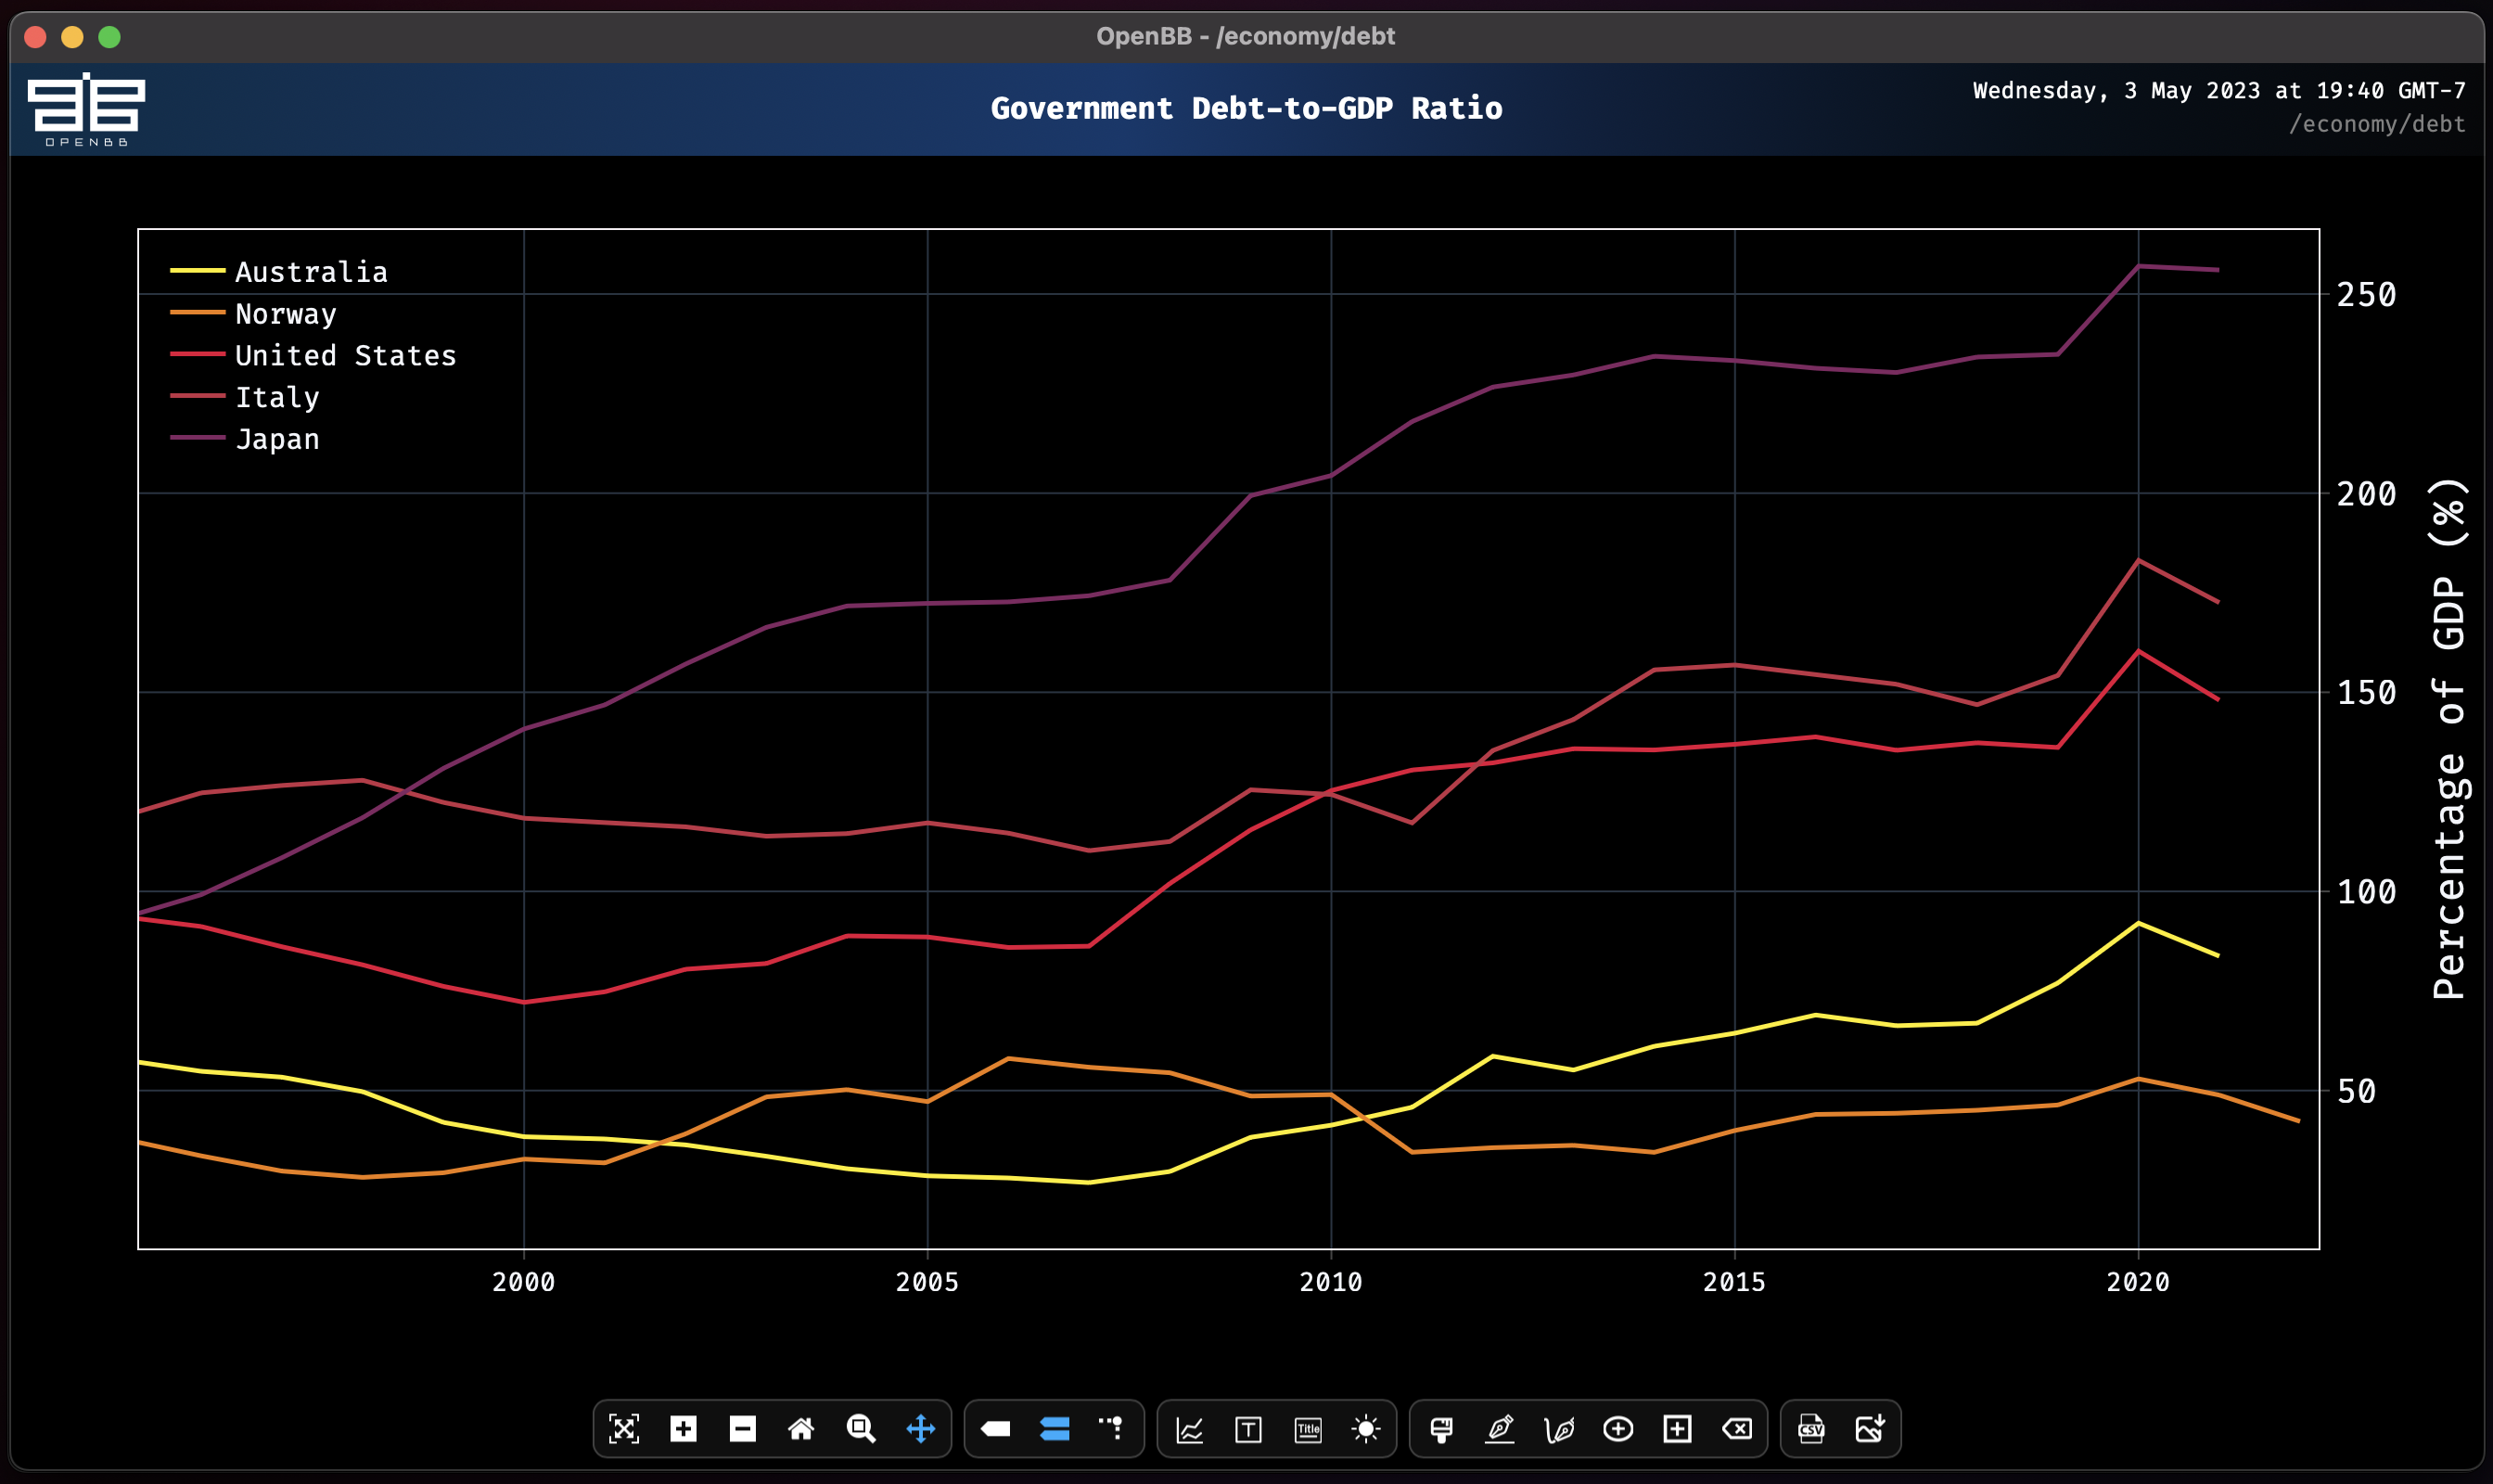Click the 100 y-axis tick label
Viewport: 2493px width, 1484px height.
(x=2366, y=892)
